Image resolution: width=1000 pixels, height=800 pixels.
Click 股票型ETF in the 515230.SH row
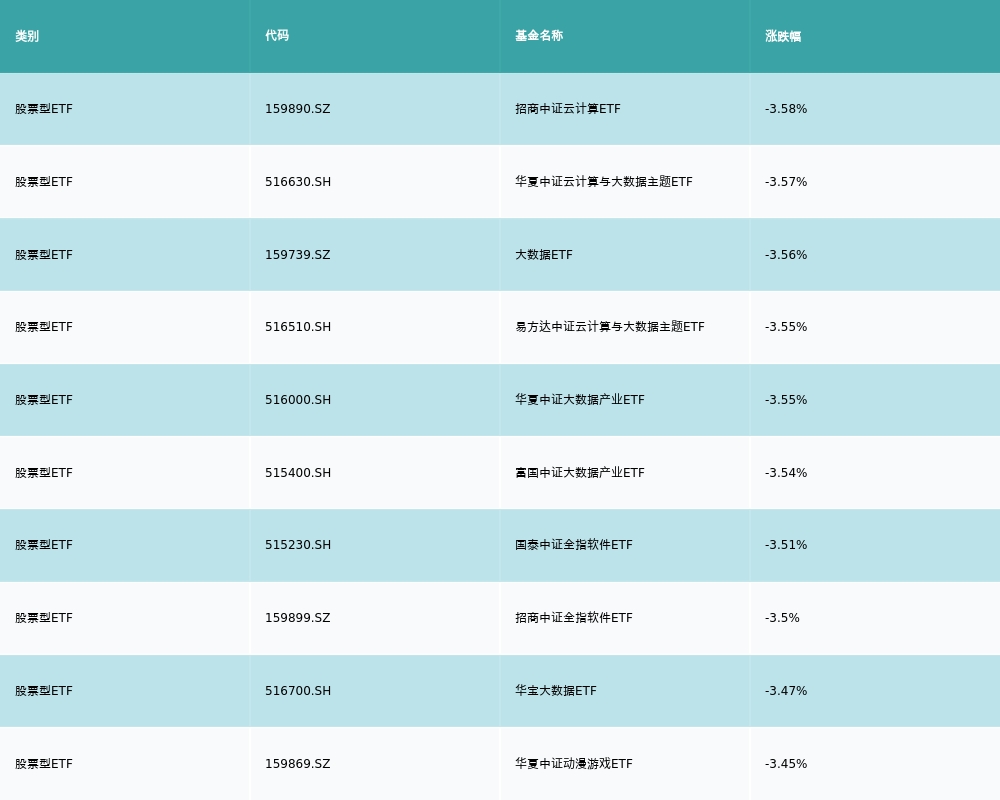44,545
